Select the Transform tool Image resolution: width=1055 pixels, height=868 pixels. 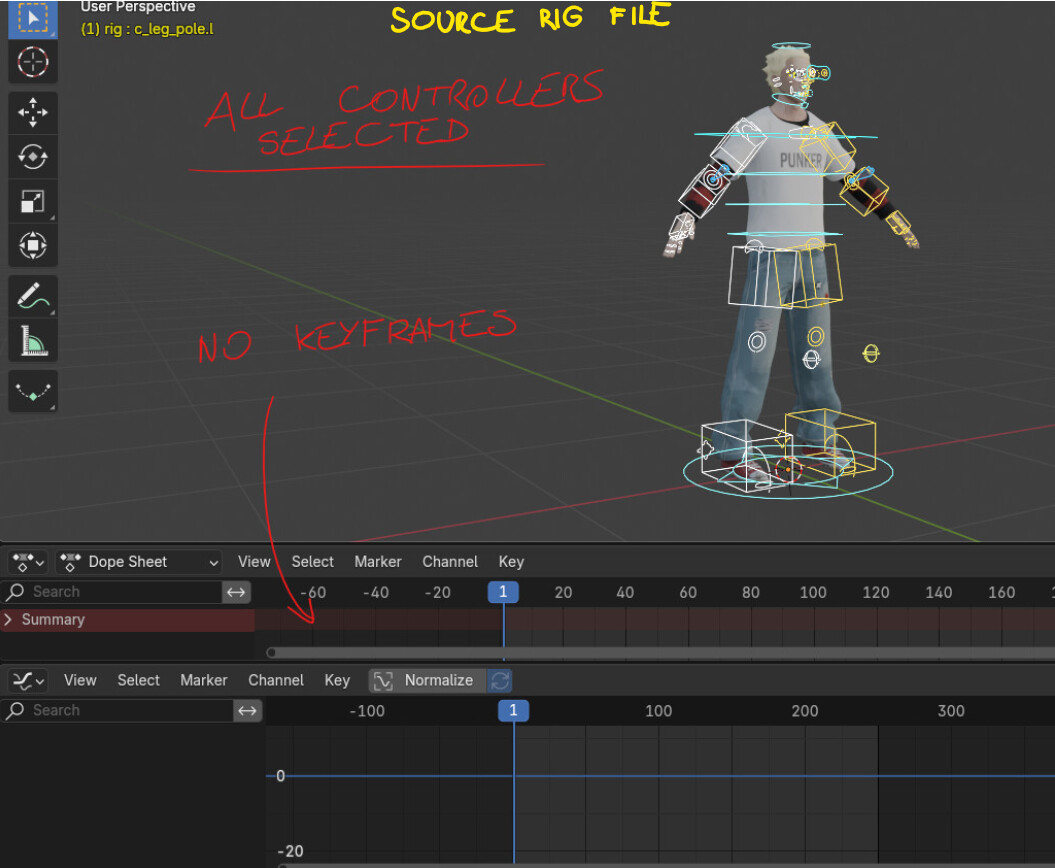(x=32, y=245)
